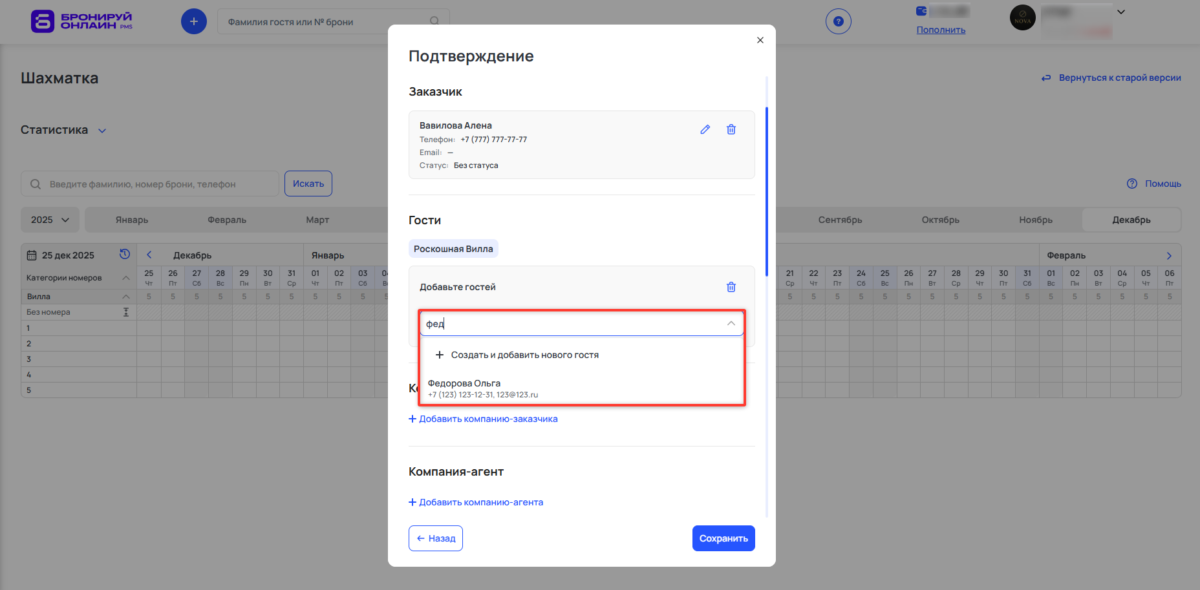The image size is (1200, 590).
Task: Click the history reset icon near the date
Action: (124, 255)
